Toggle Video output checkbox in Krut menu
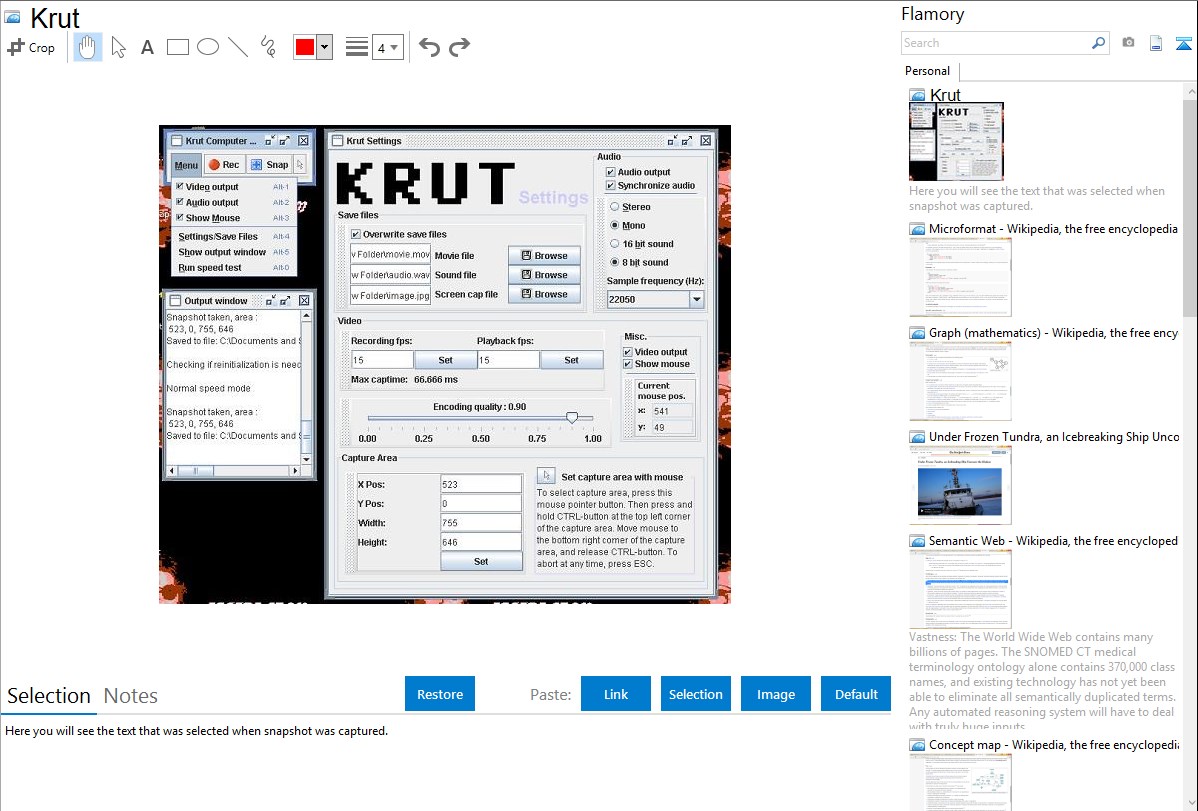The height and width of the screenshot is (811, 1198). pos(180,186)
